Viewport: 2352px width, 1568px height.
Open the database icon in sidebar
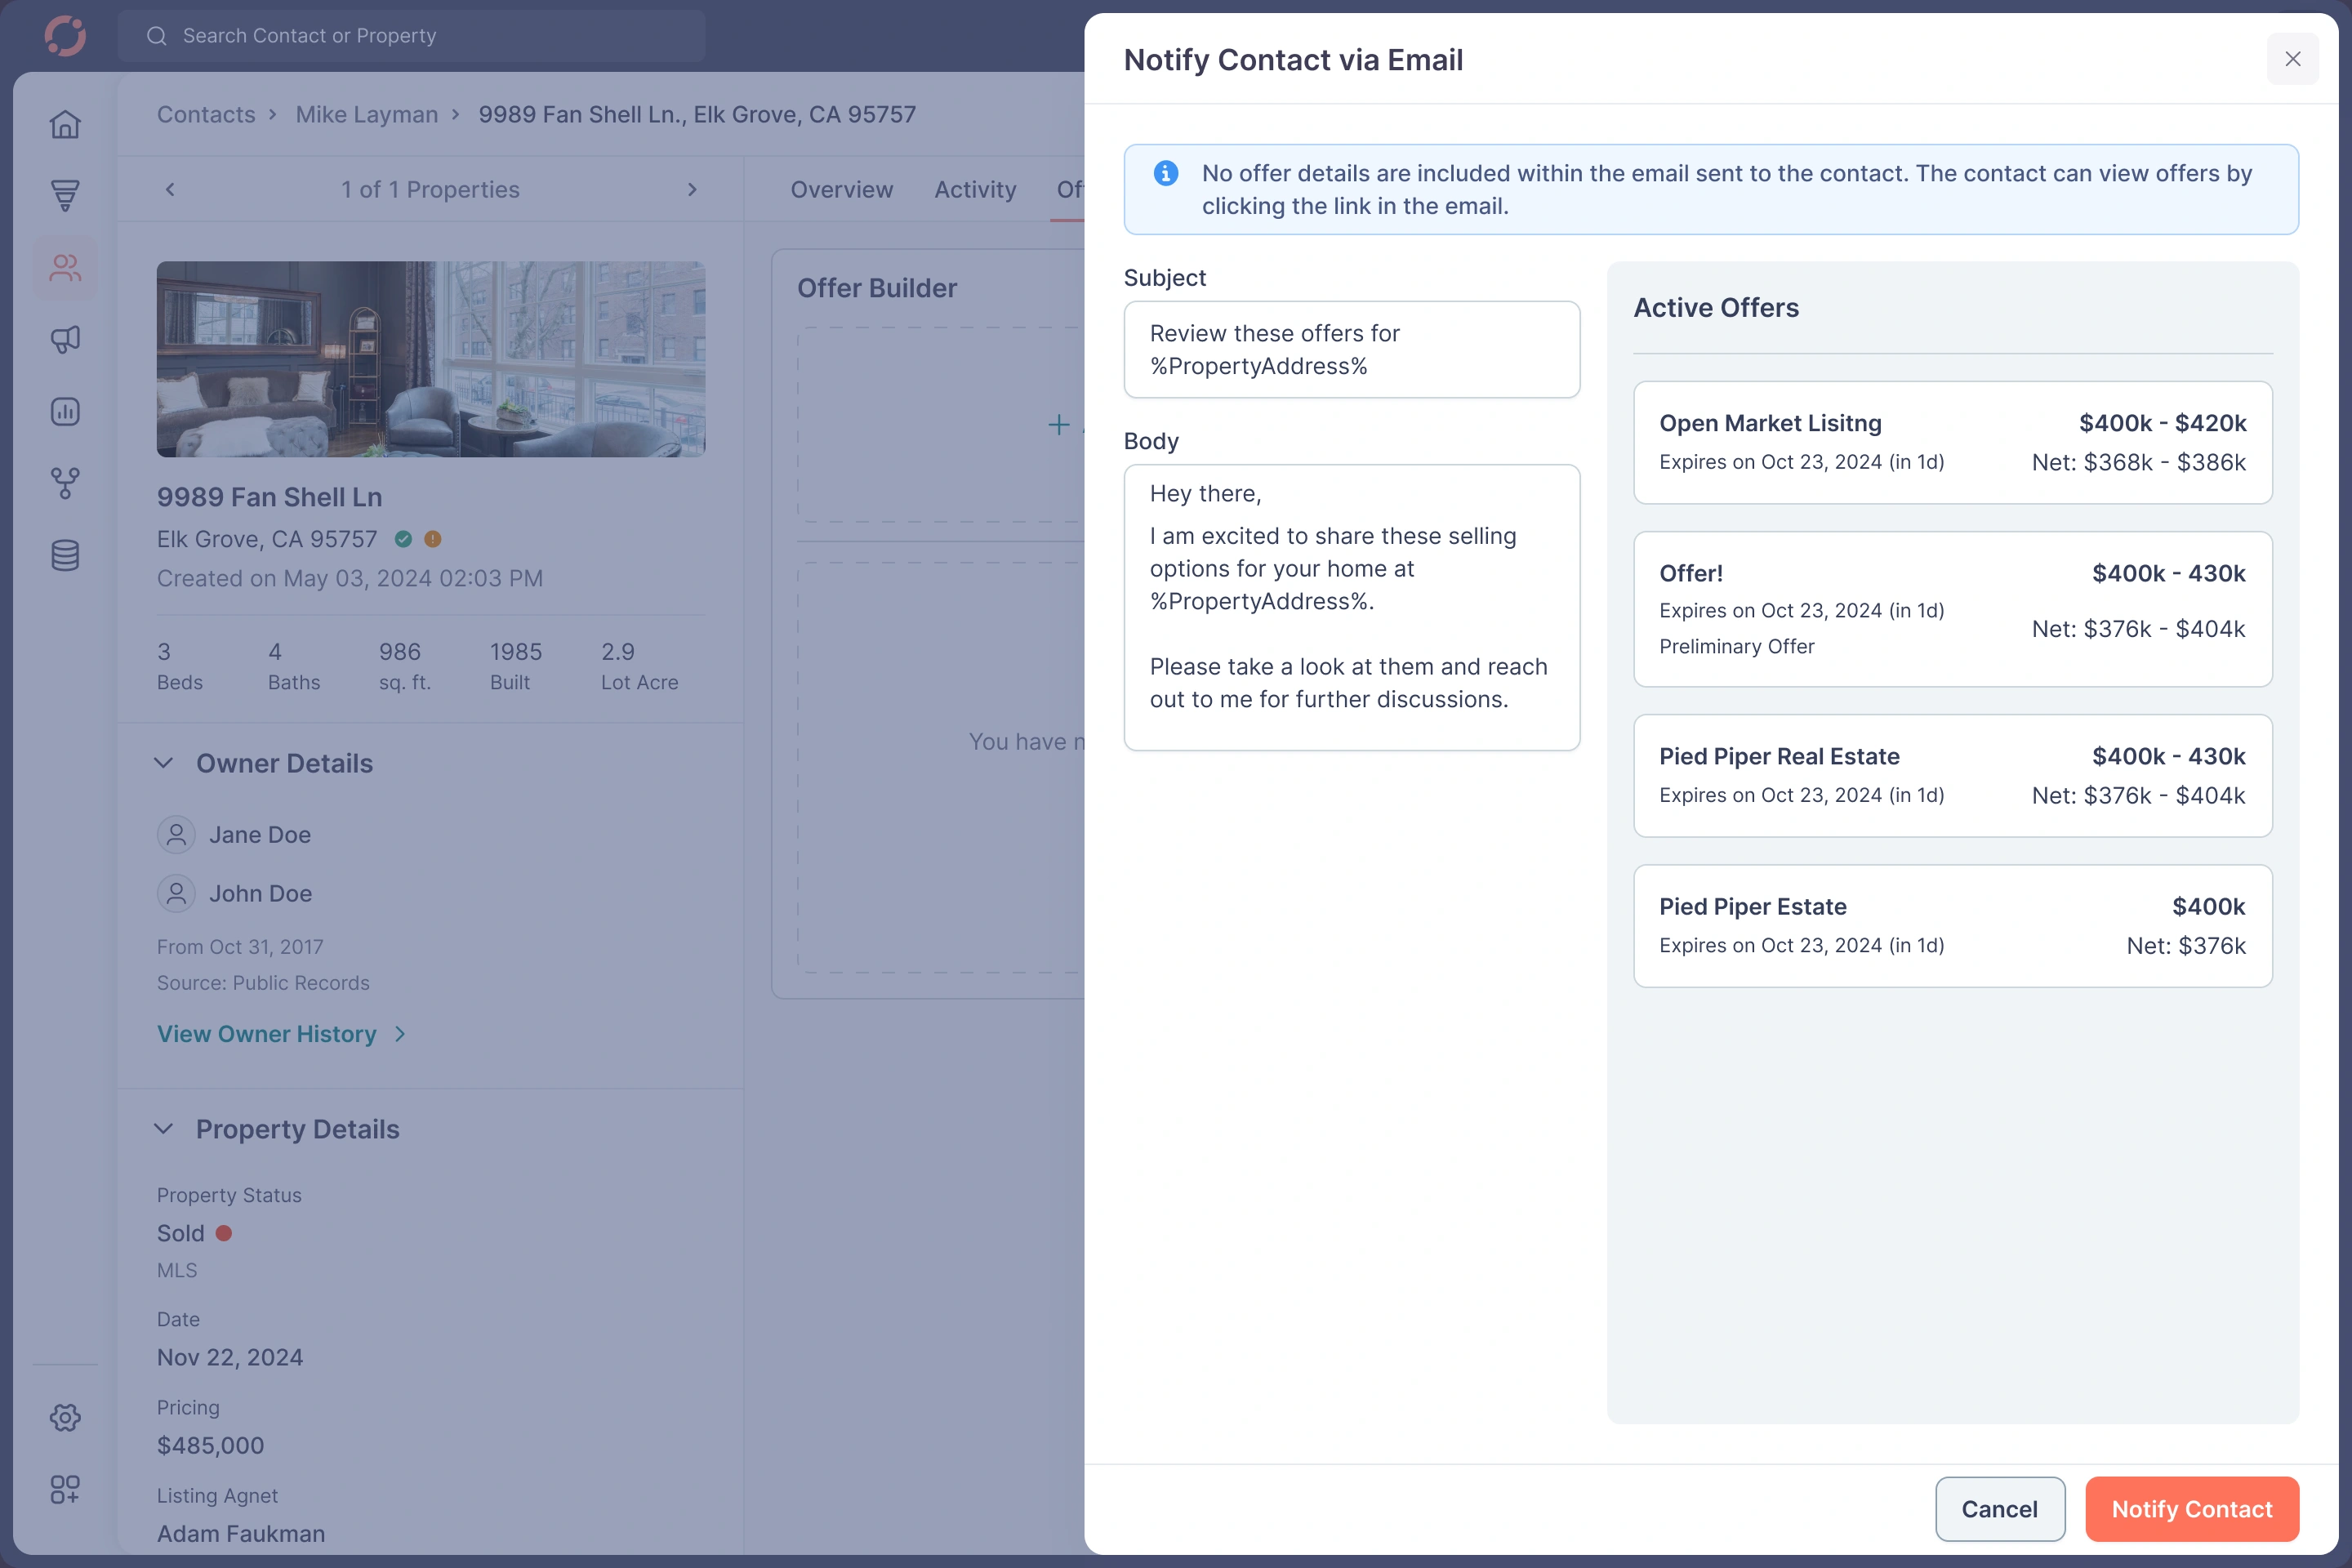[64, 555]
